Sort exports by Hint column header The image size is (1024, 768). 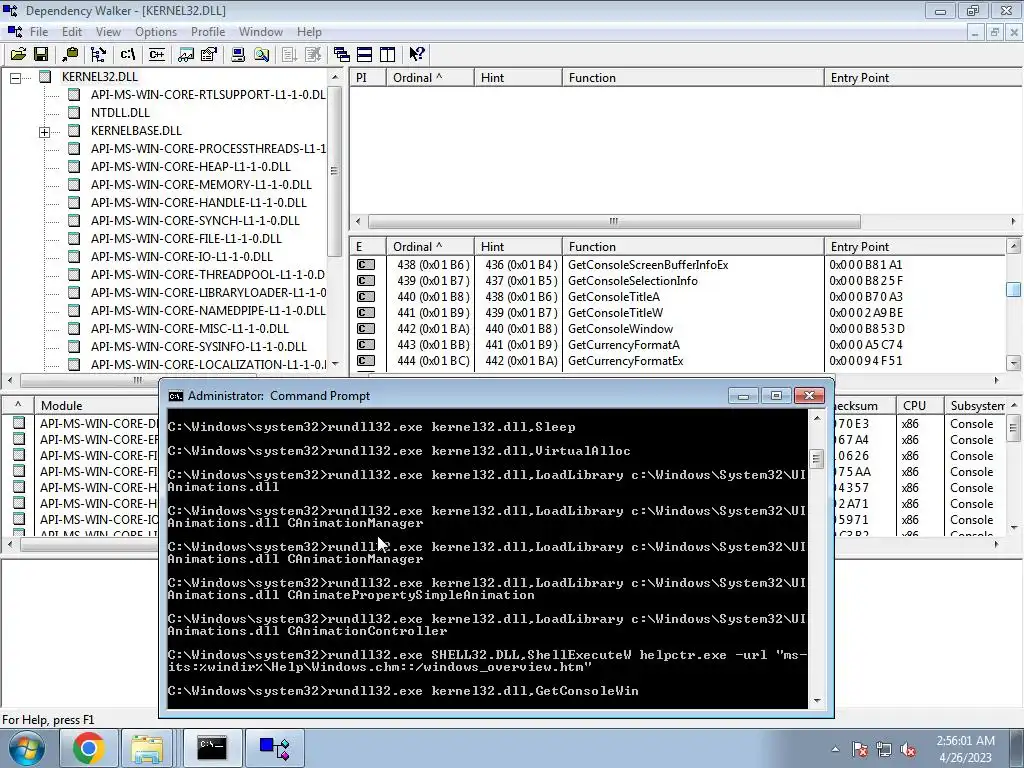tap(518, 246)
